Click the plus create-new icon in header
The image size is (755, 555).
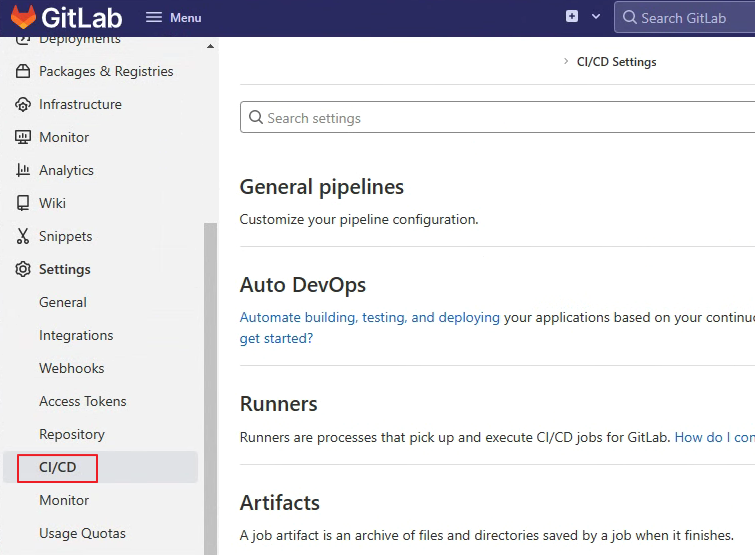click(x=572, y=16)
